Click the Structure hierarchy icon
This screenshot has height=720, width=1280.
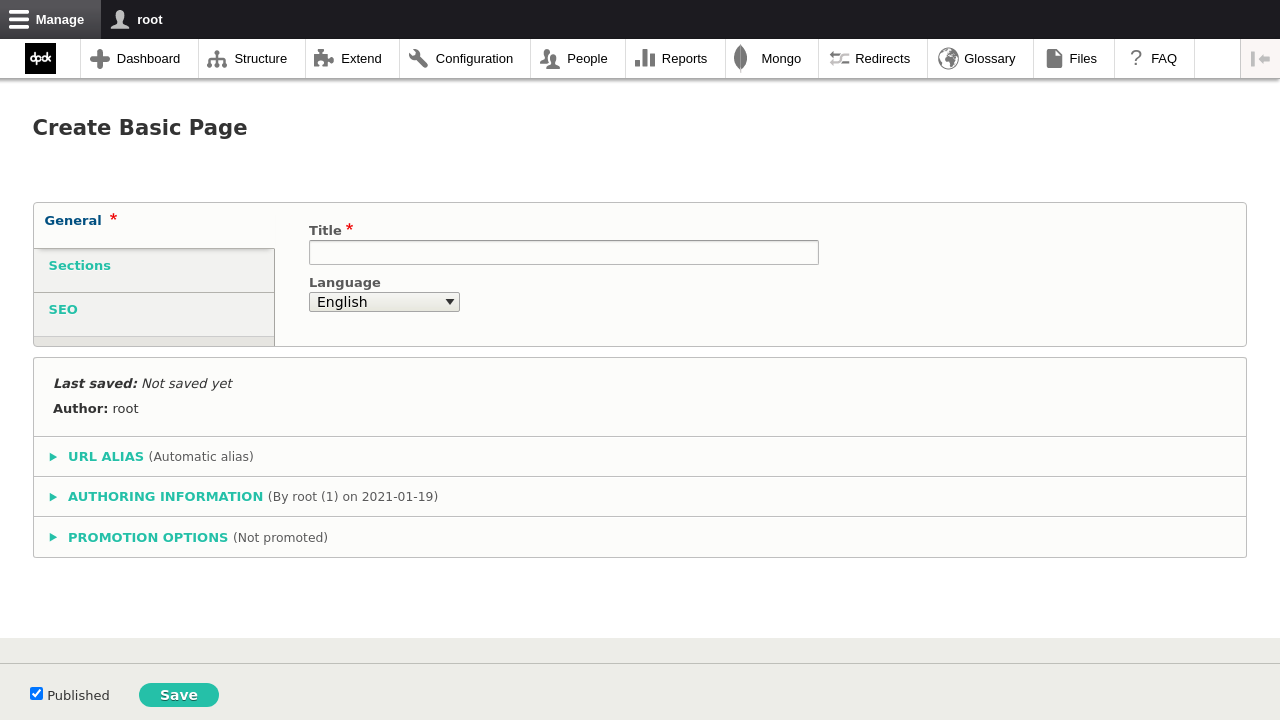tap(217, 59)
